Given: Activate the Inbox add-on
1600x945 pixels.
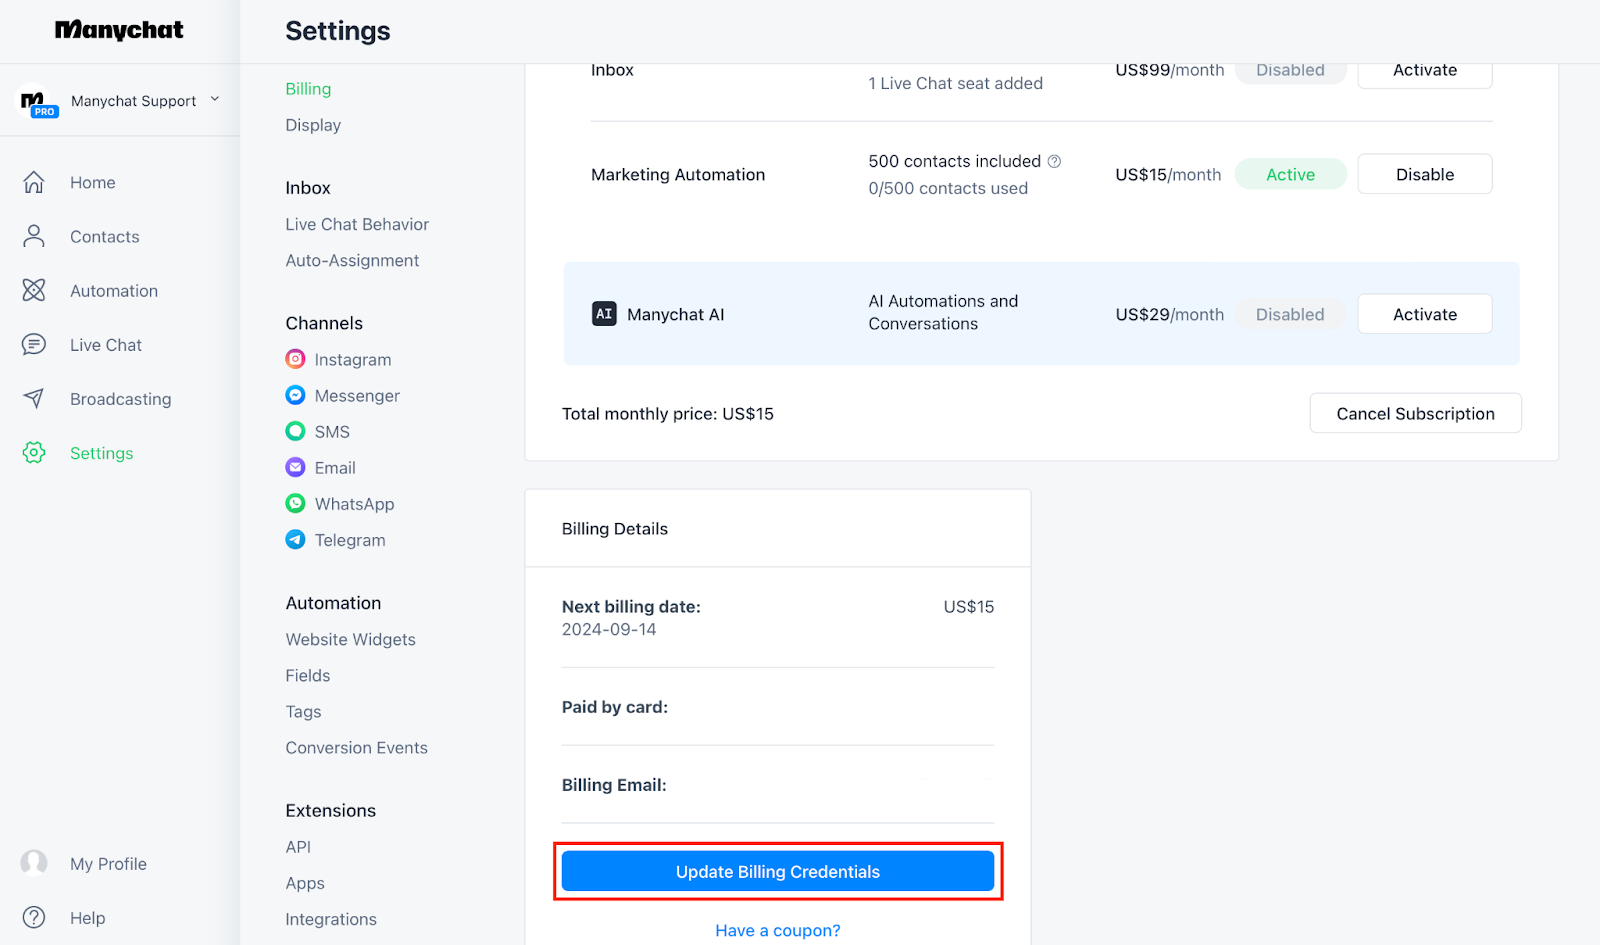Looking at the screenshot, I should (1425, 72).
